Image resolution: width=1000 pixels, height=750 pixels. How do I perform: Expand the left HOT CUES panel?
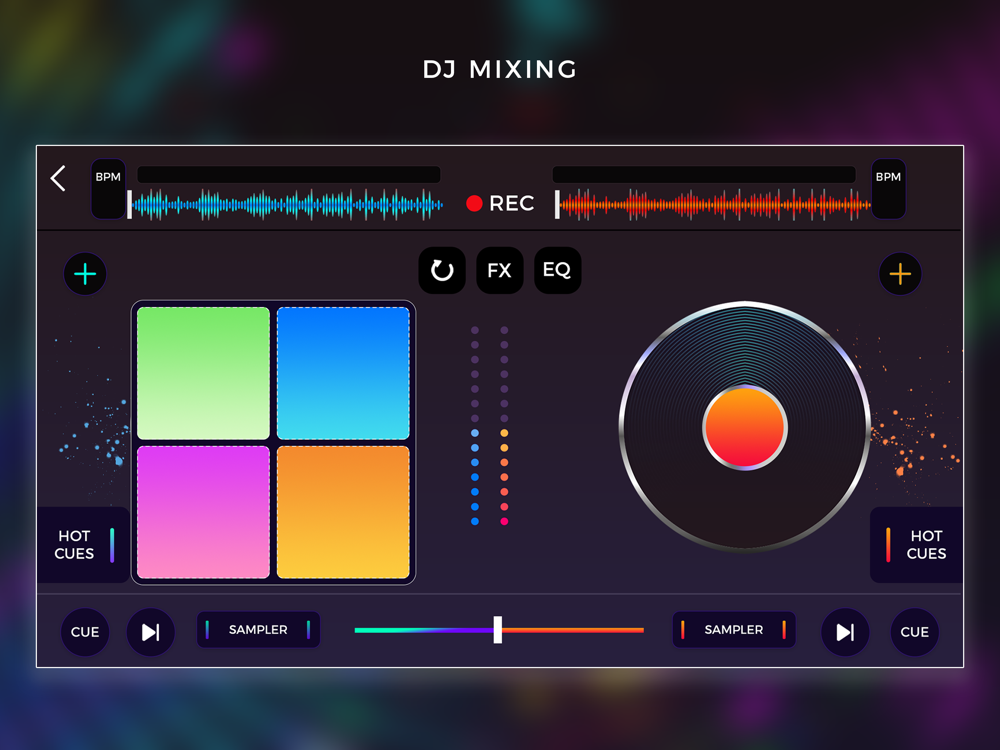[x=83, y=545]
